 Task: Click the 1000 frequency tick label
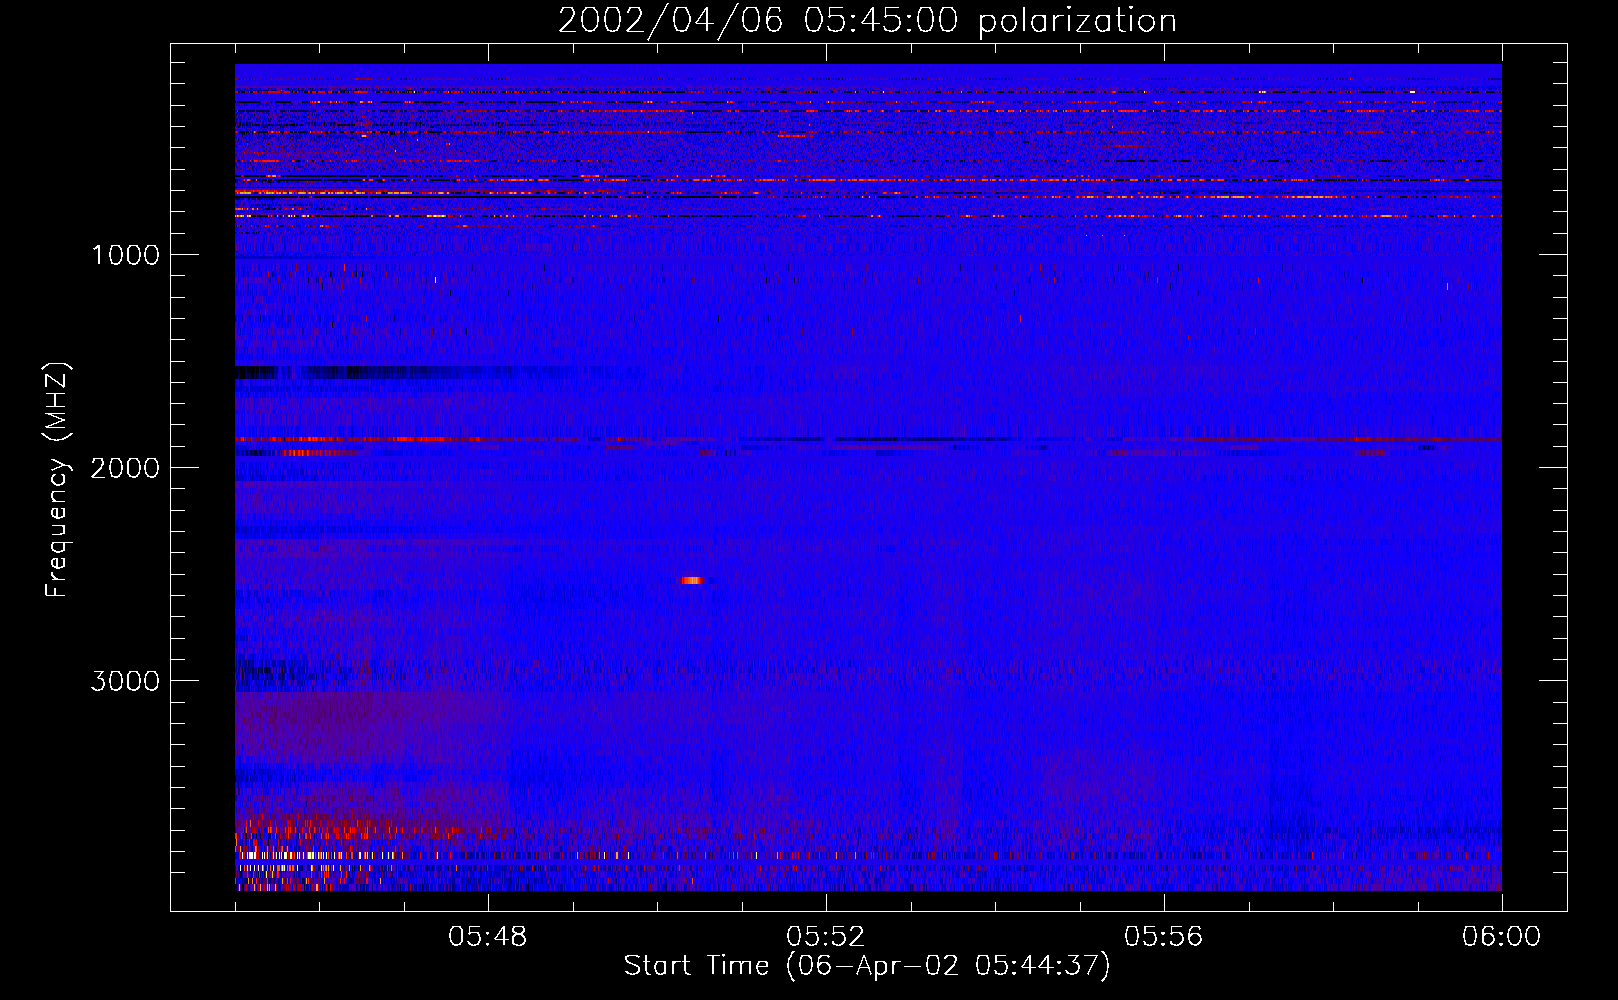click(x=125, y=255)
